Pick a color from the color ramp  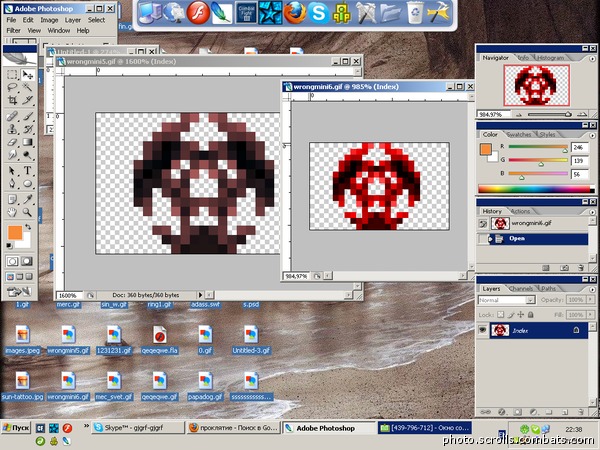click(x=536, y=189)
